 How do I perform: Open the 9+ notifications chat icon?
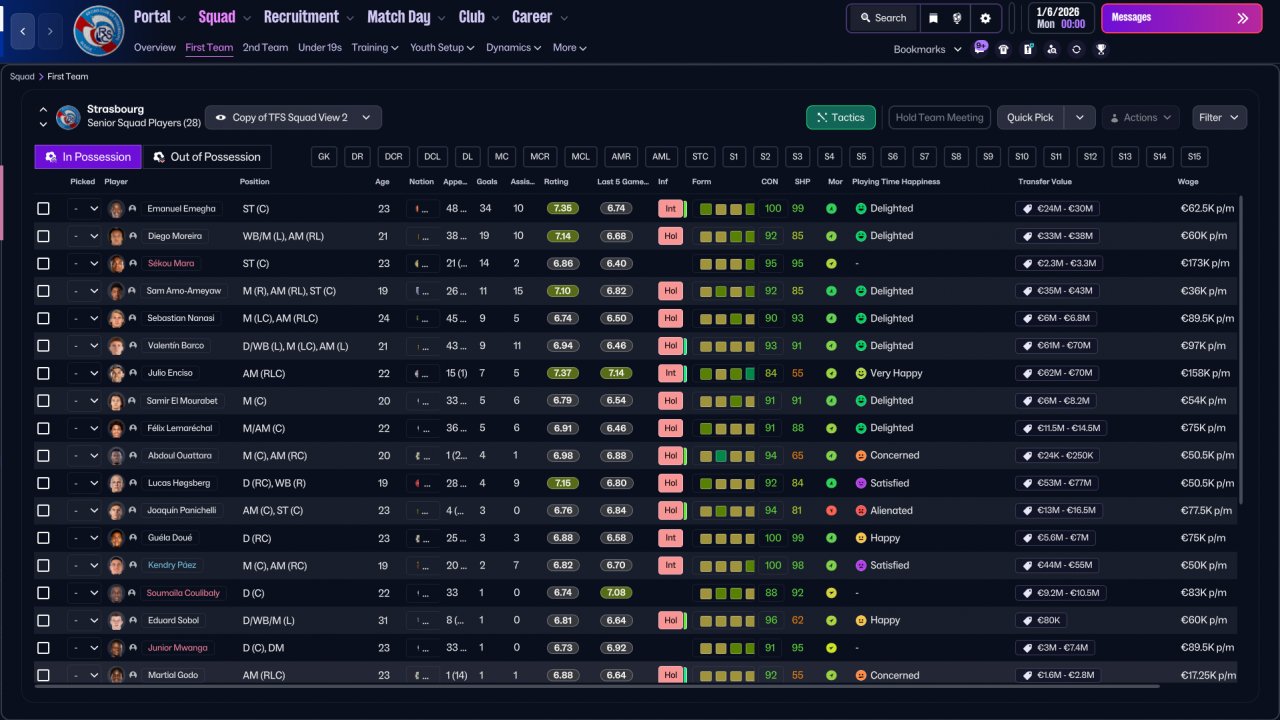[980, 48]
